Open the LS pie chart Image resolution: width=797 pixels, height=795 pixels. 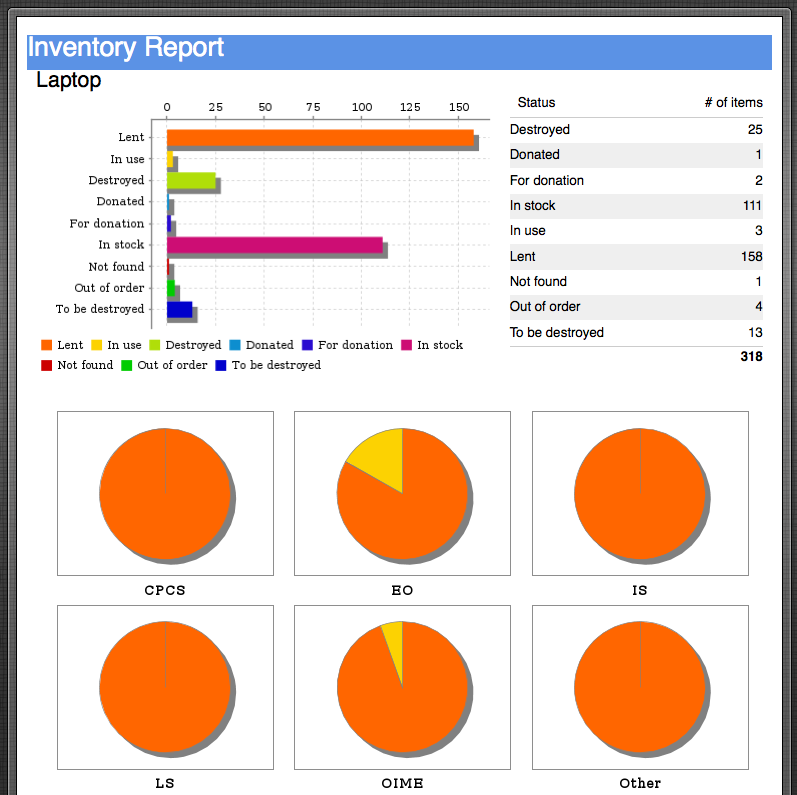(x=165, y=687)
